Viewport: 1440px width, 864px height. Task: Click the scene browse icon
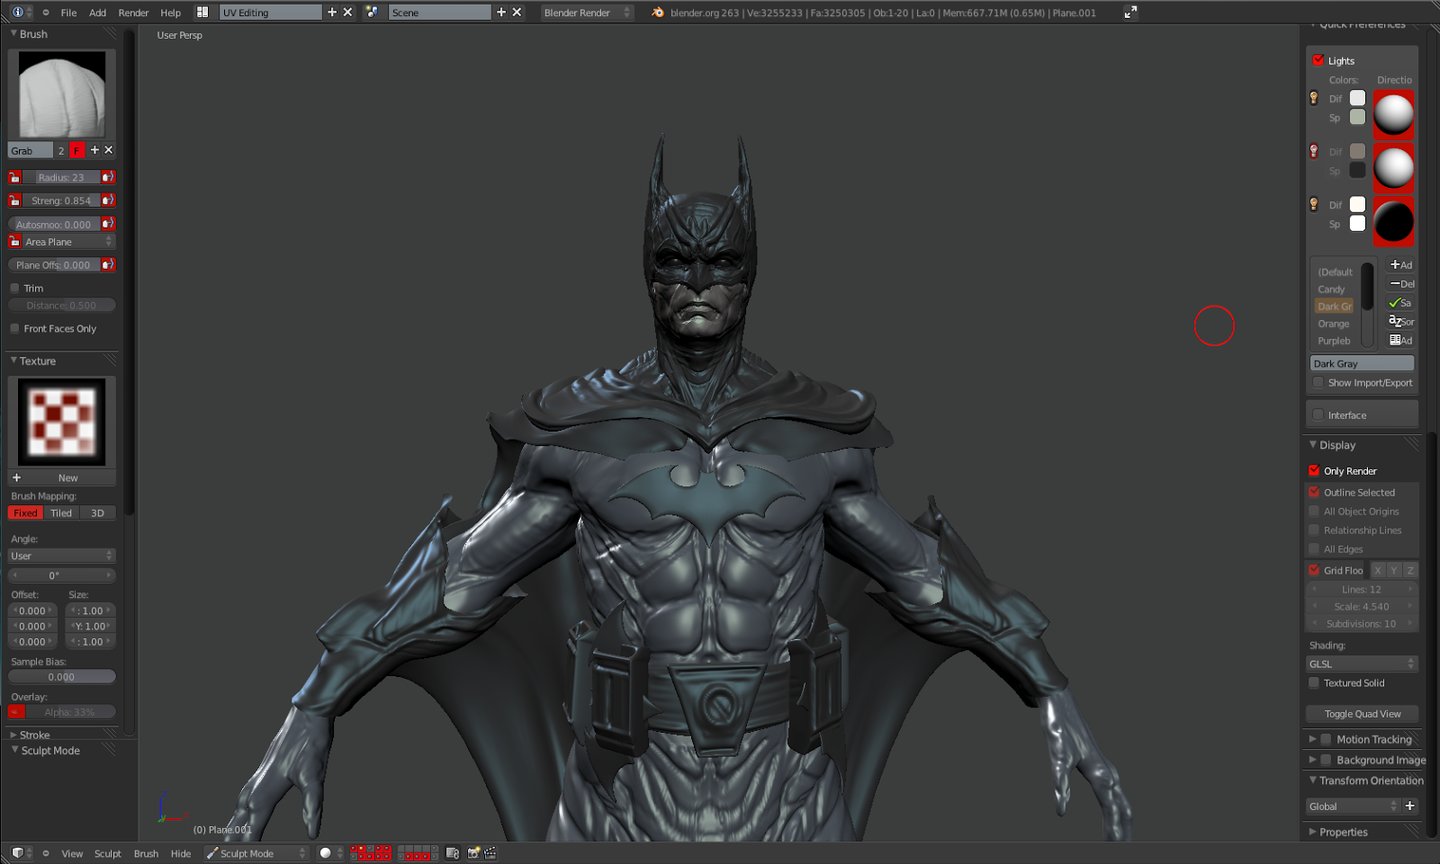[x=372, y=12]
